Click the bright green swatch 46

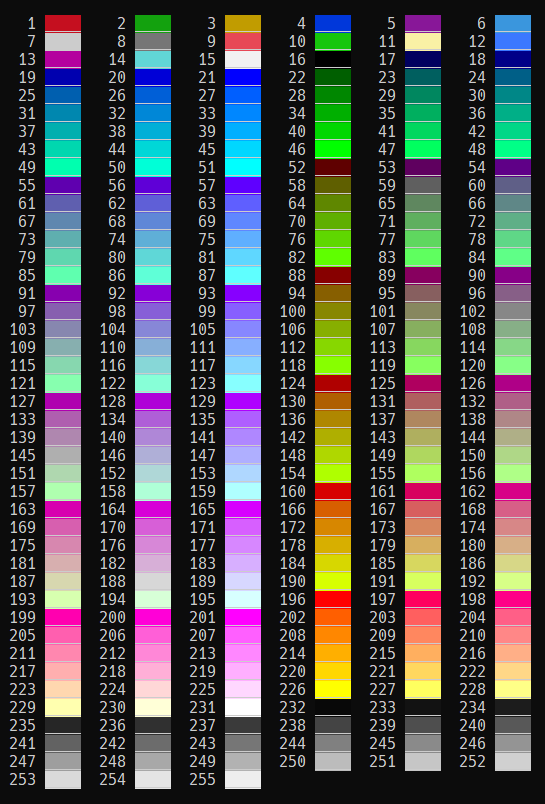(x=333, y=149)
